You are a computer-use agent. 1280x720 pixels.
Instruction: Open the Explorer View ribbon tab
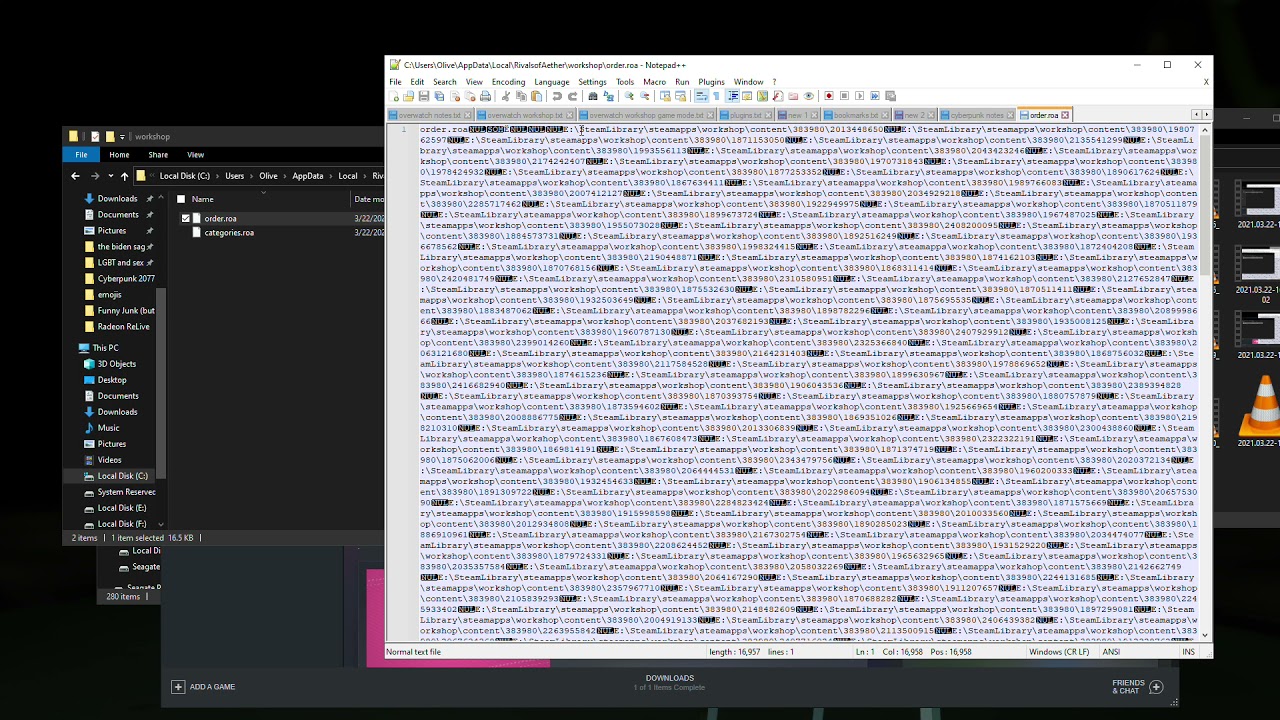coord(195,155)
